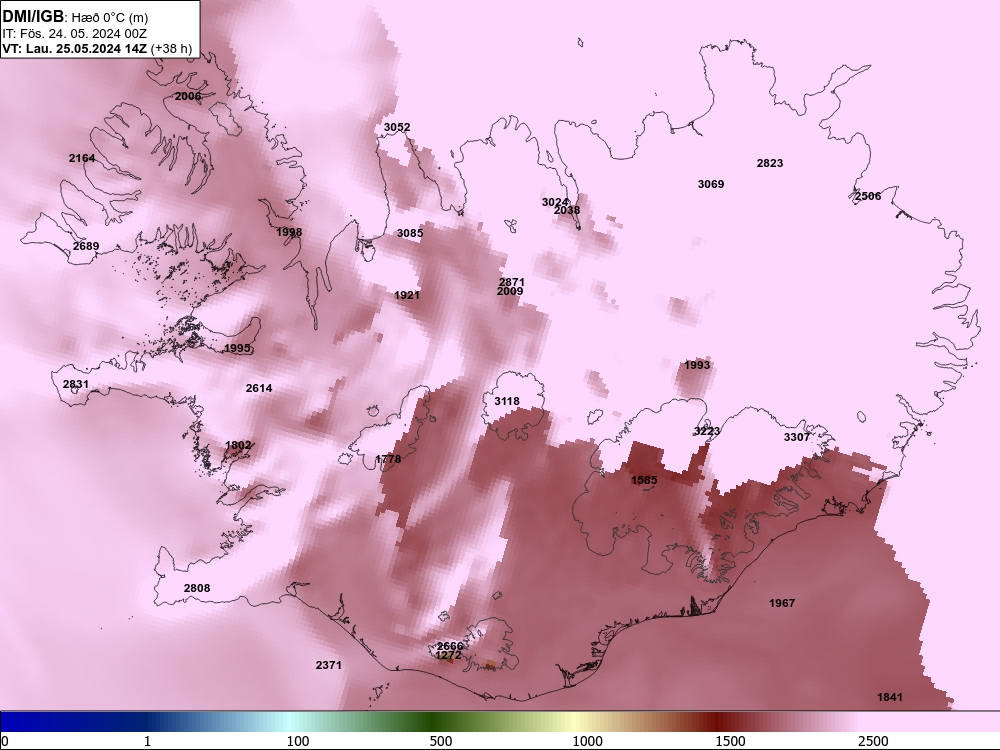Image resolution: width=1000 pixels, height=750 pixels.
Task: Click the map value 3069
Action: pyautogui.click(x=710, y=184)
